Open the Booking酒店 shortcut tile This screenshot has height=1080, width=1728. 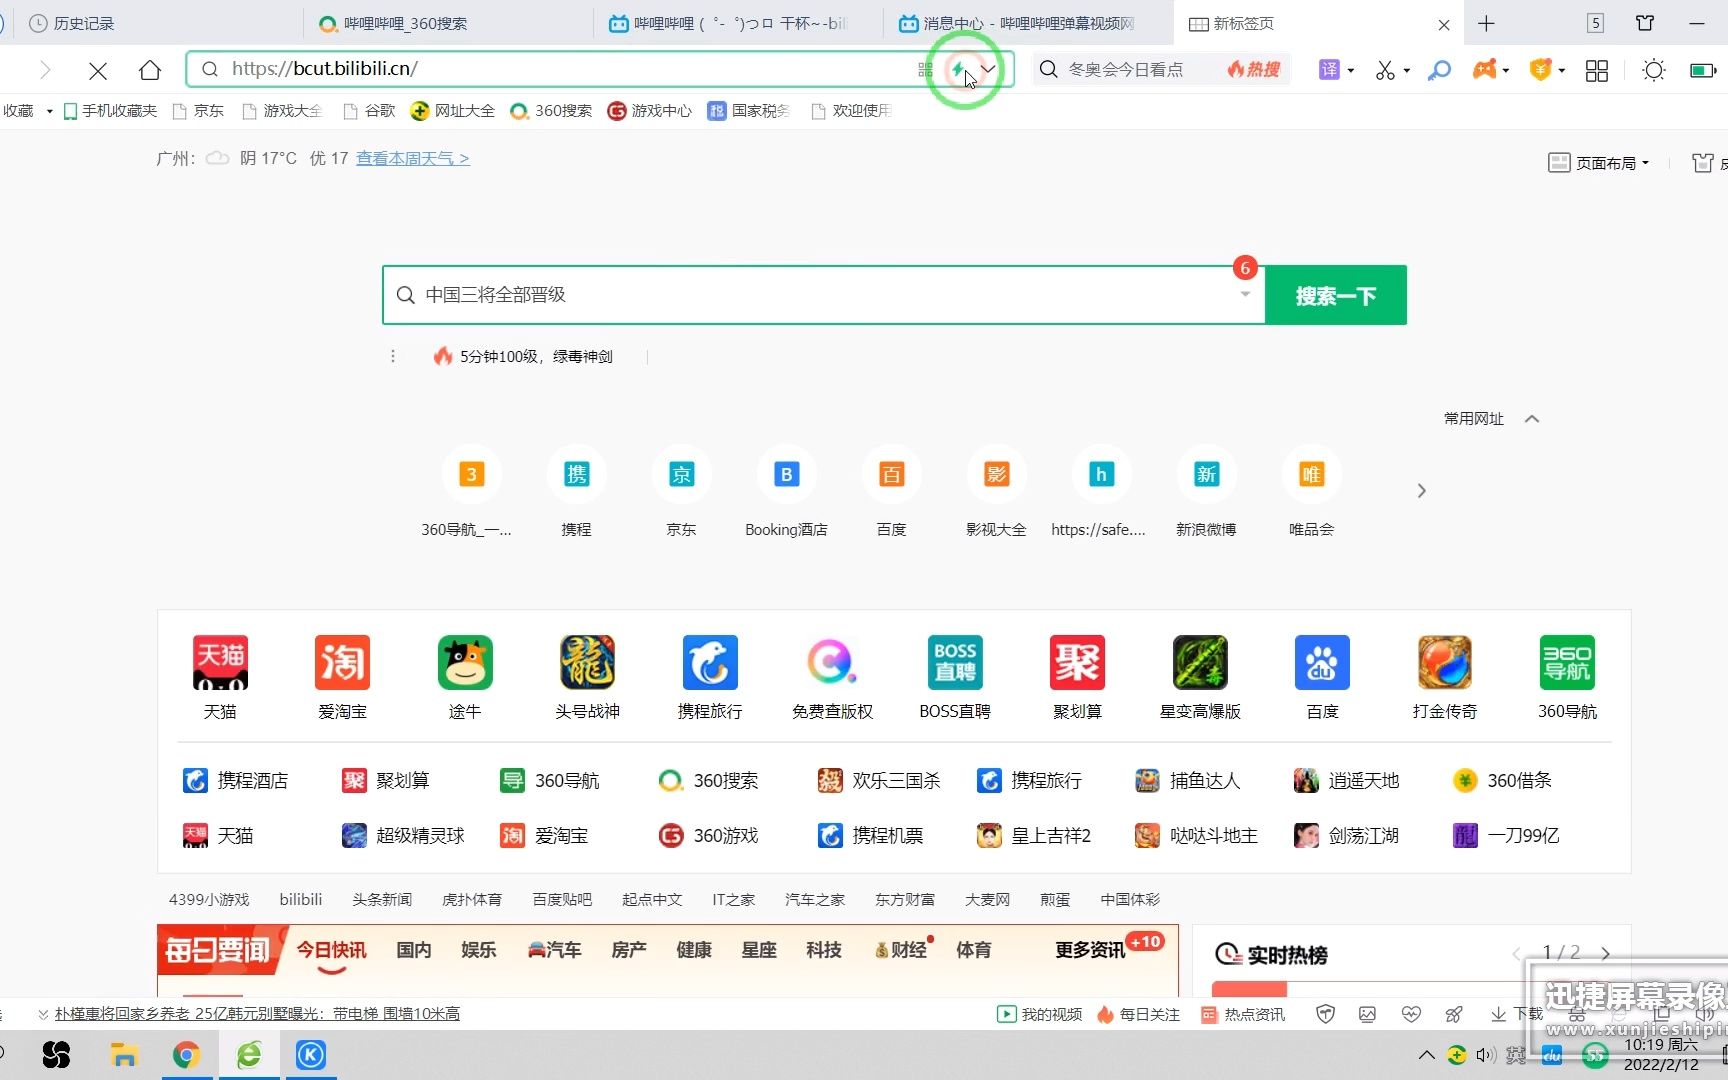point(786,492)
